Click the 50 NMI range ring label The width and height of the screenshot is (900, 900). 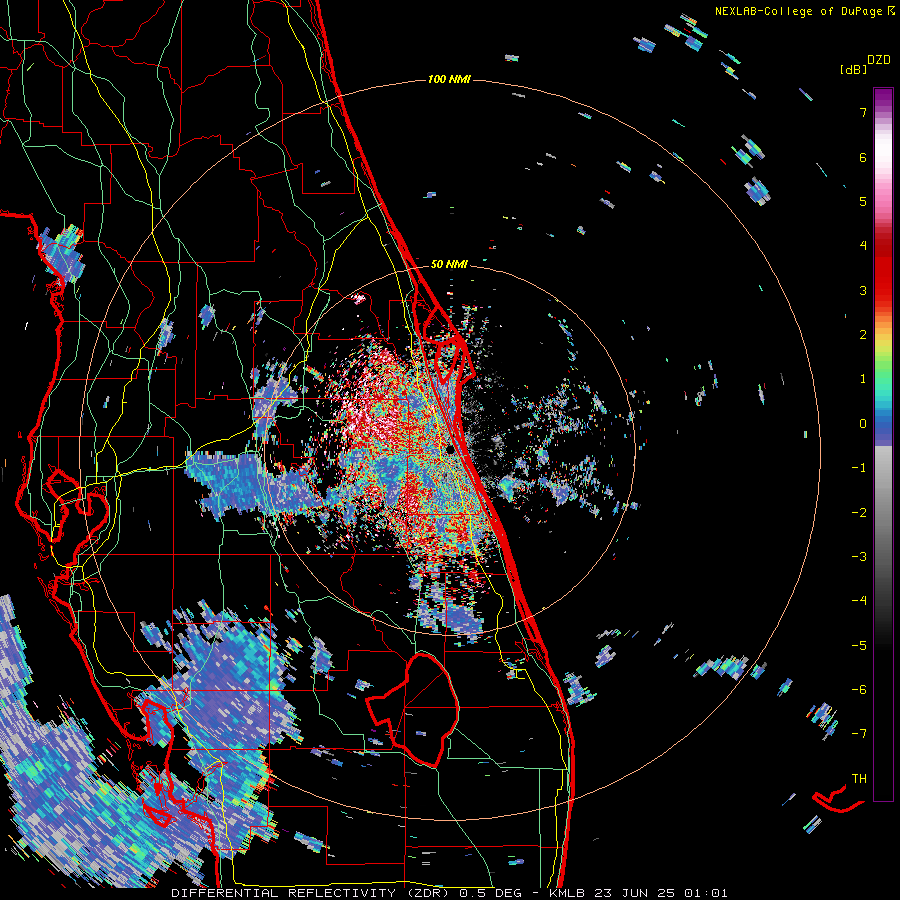[x=449, y=264]
